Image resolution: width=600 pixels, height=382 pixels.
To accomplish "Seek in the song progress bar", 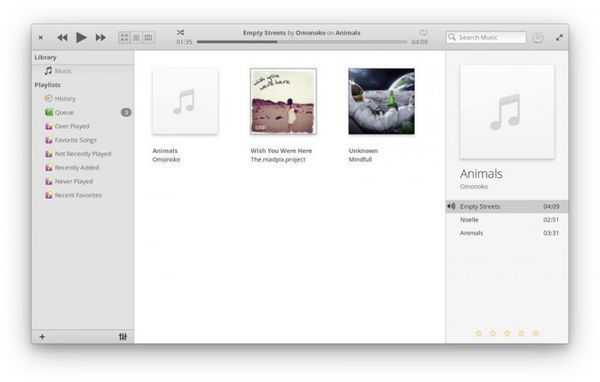I will (x=302, y=42).
